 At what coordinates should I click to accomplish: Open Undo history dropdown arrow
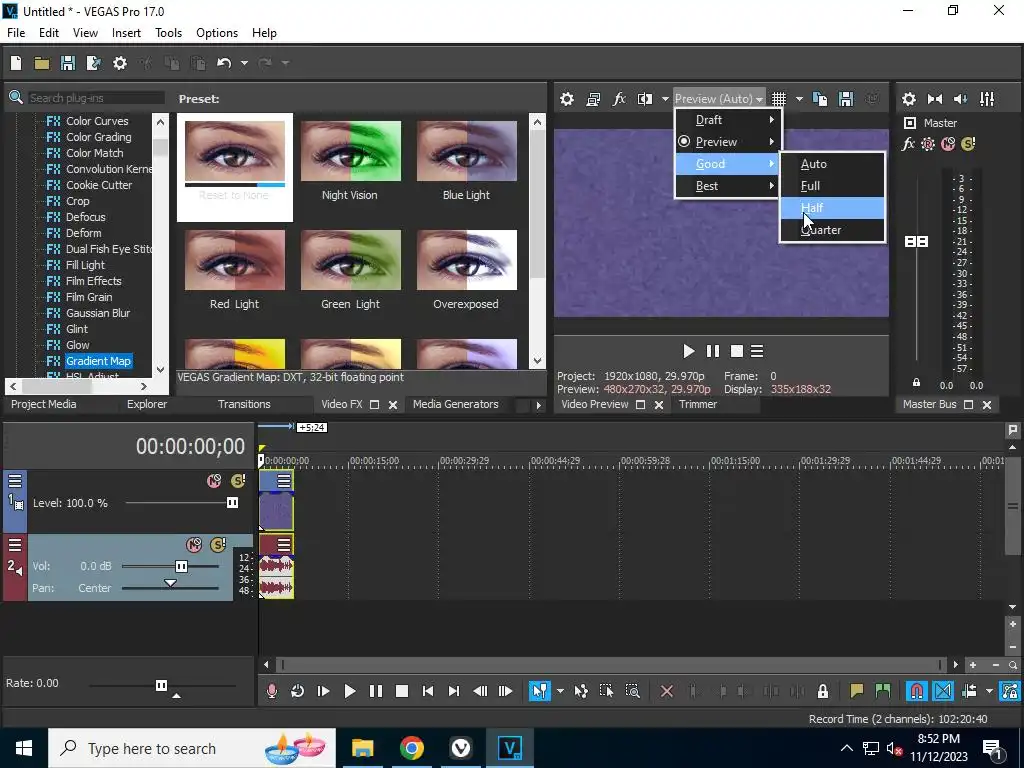pos(244,63)
